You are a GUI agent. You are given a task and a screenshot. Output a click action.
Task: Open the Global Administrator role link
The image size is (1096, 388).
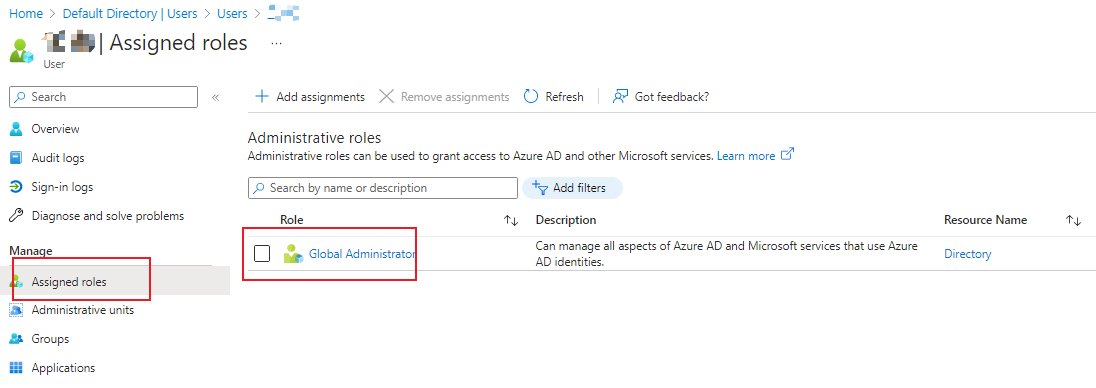click(x=362, y=254)
